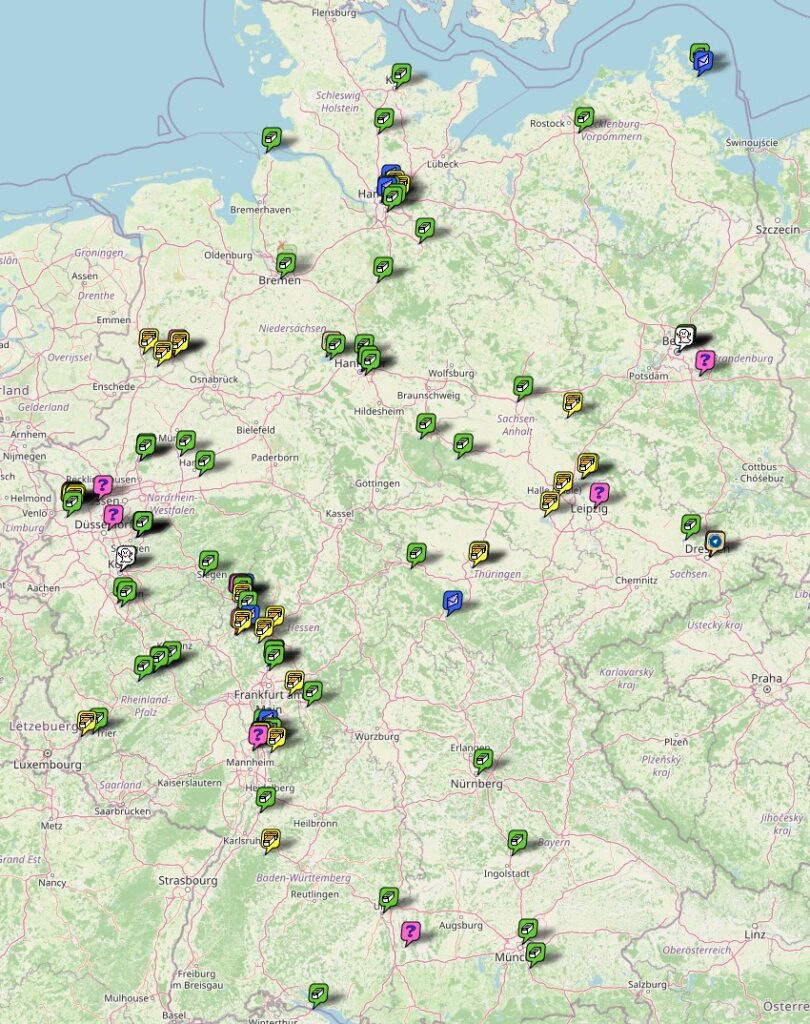
Task: Click the green cache marker near Rostock
Action: click(584, 118)
